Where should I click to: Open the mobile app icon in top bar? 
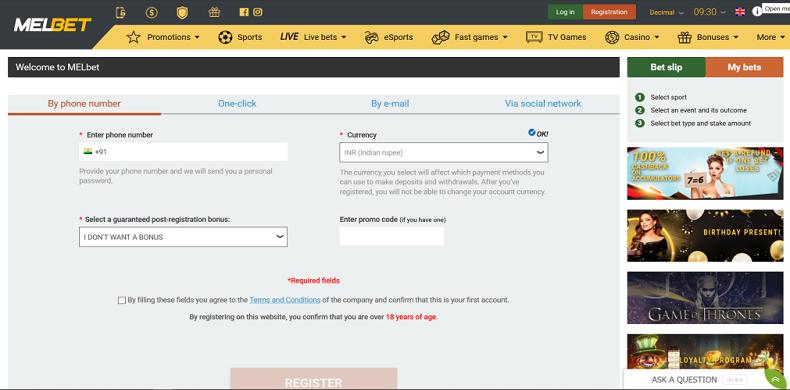click(120, 12)
